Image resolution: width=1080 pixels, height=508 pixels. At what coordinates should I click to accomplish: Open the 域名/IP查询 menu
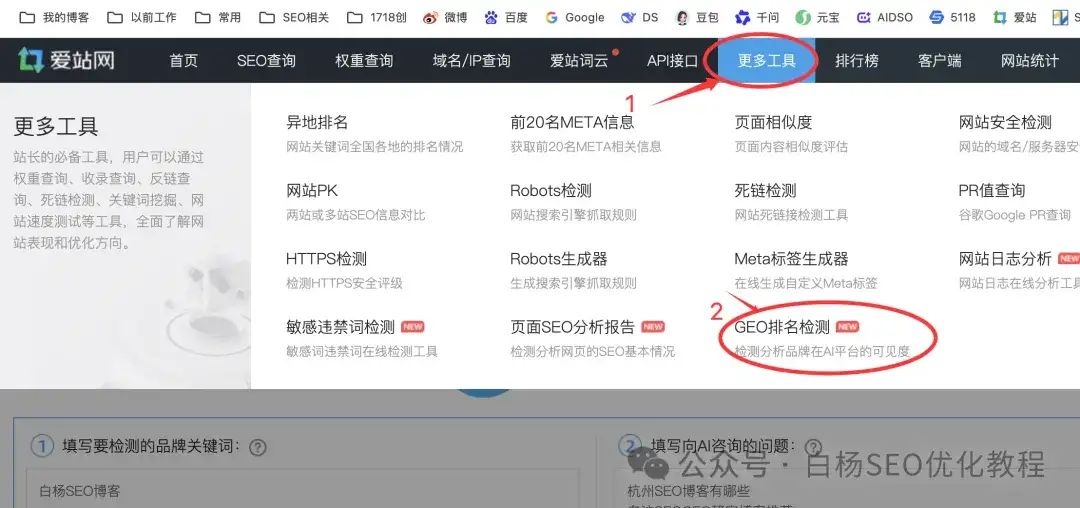pyautogui.click(x=472, y=61)
